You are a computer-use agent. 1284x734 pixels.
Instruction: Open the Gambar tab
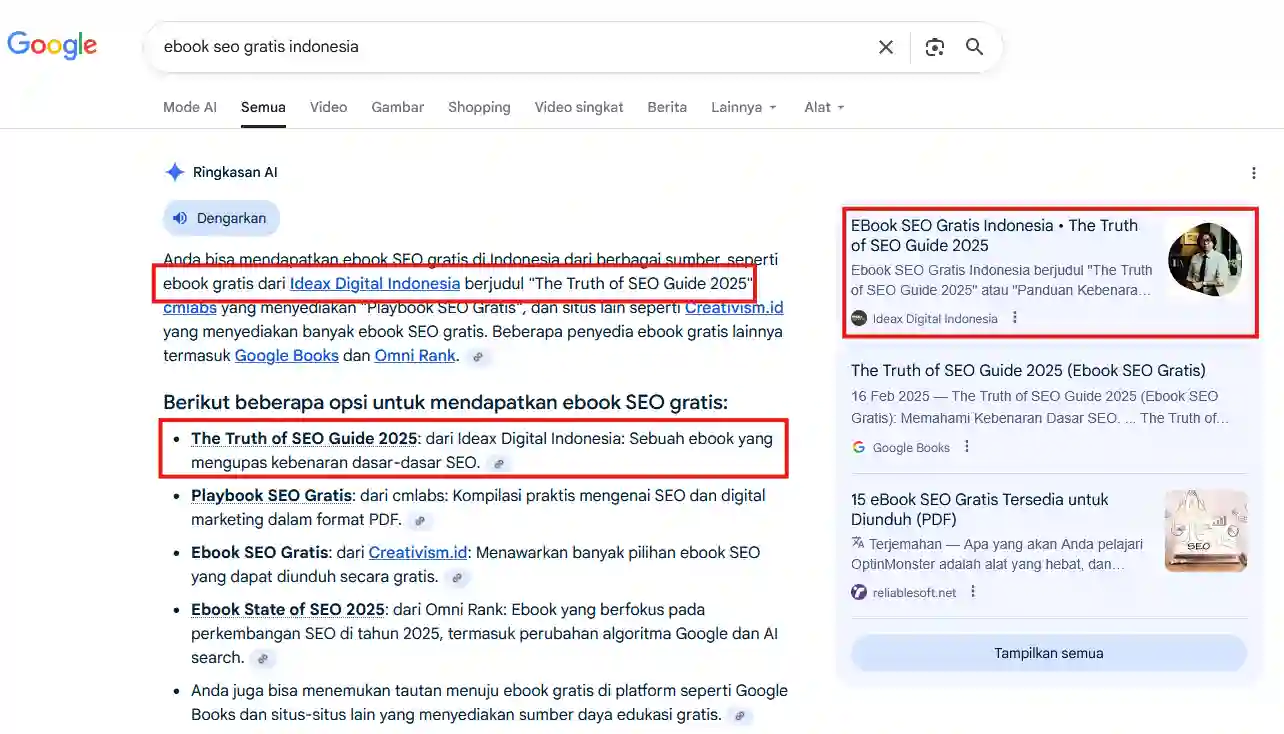[398, 107]
